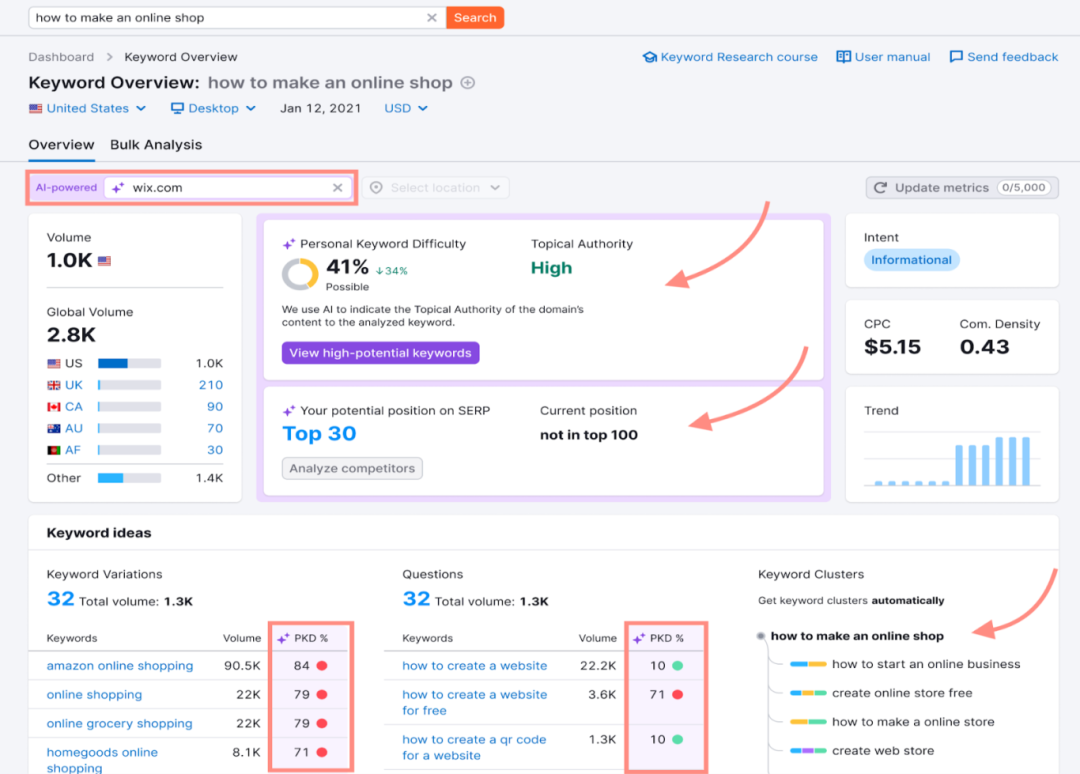Viewport: 1080px width, 774px height.
Task: Click the orange Search button
Action: 475,18
